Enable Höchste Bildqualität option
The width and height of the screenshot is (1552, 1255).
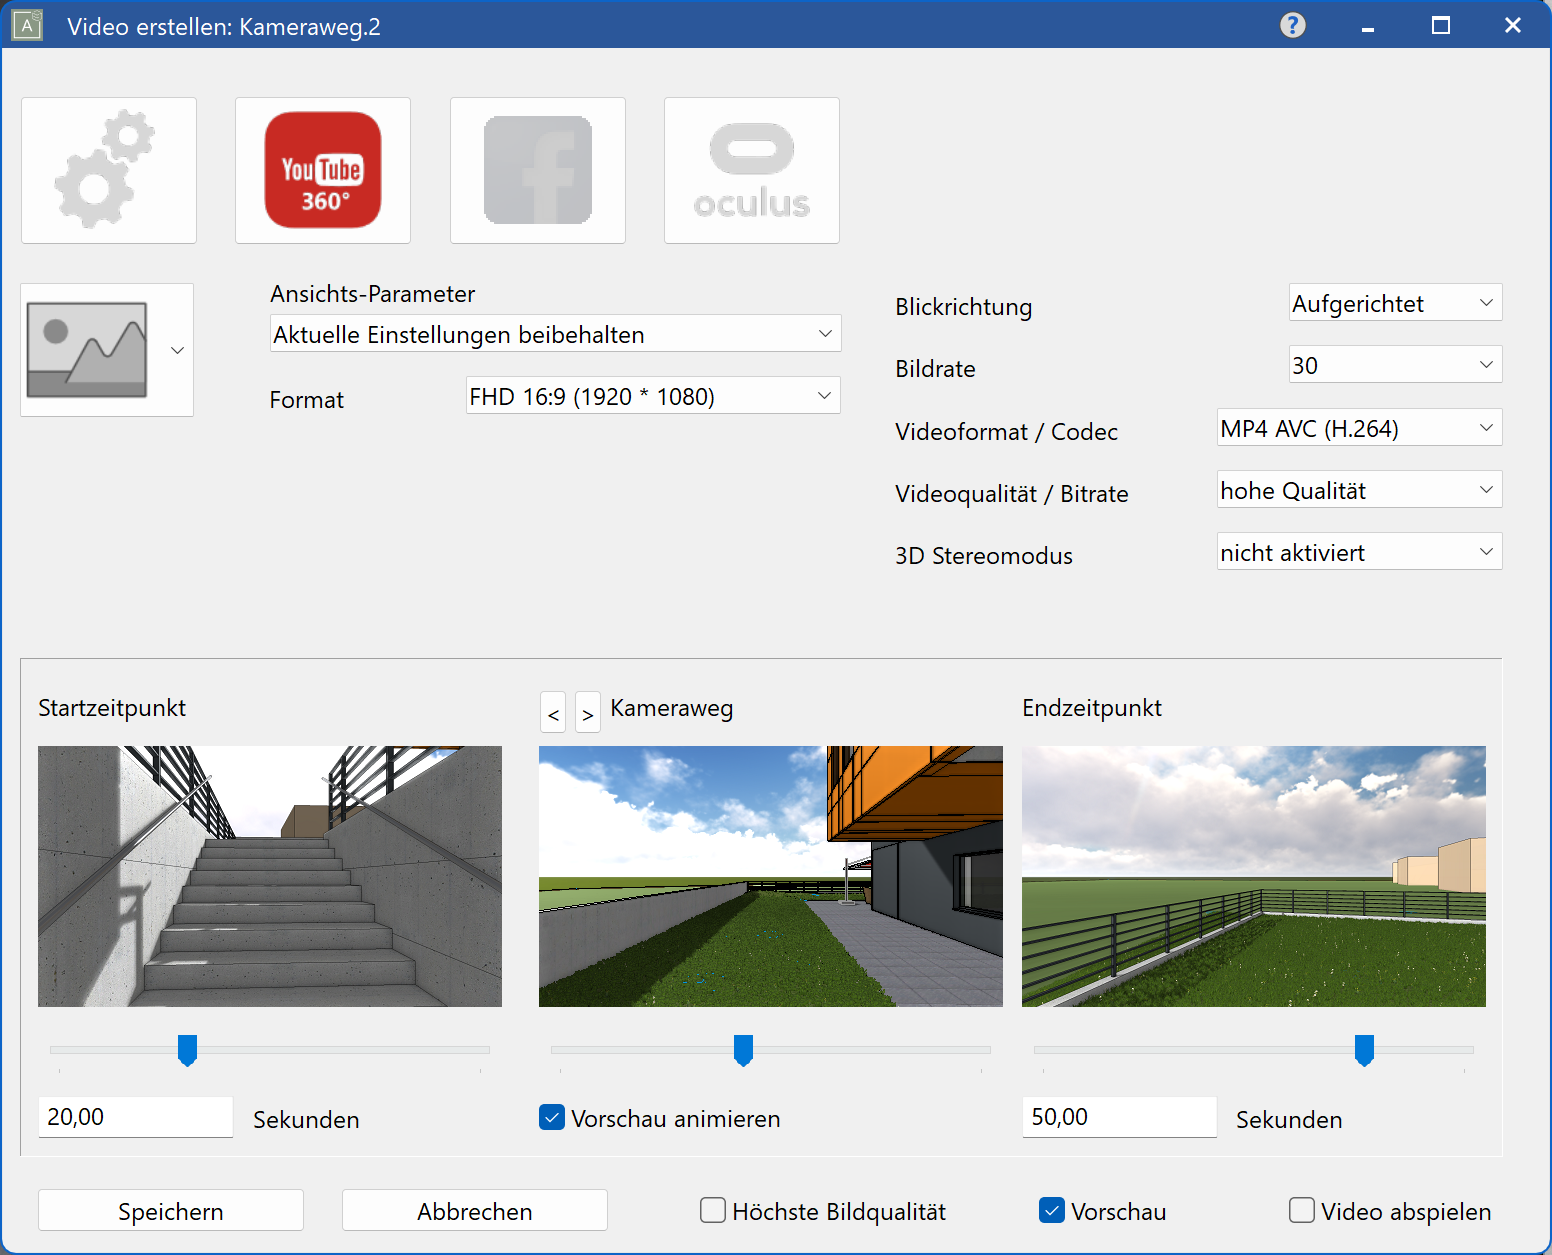pos(713,1211)
